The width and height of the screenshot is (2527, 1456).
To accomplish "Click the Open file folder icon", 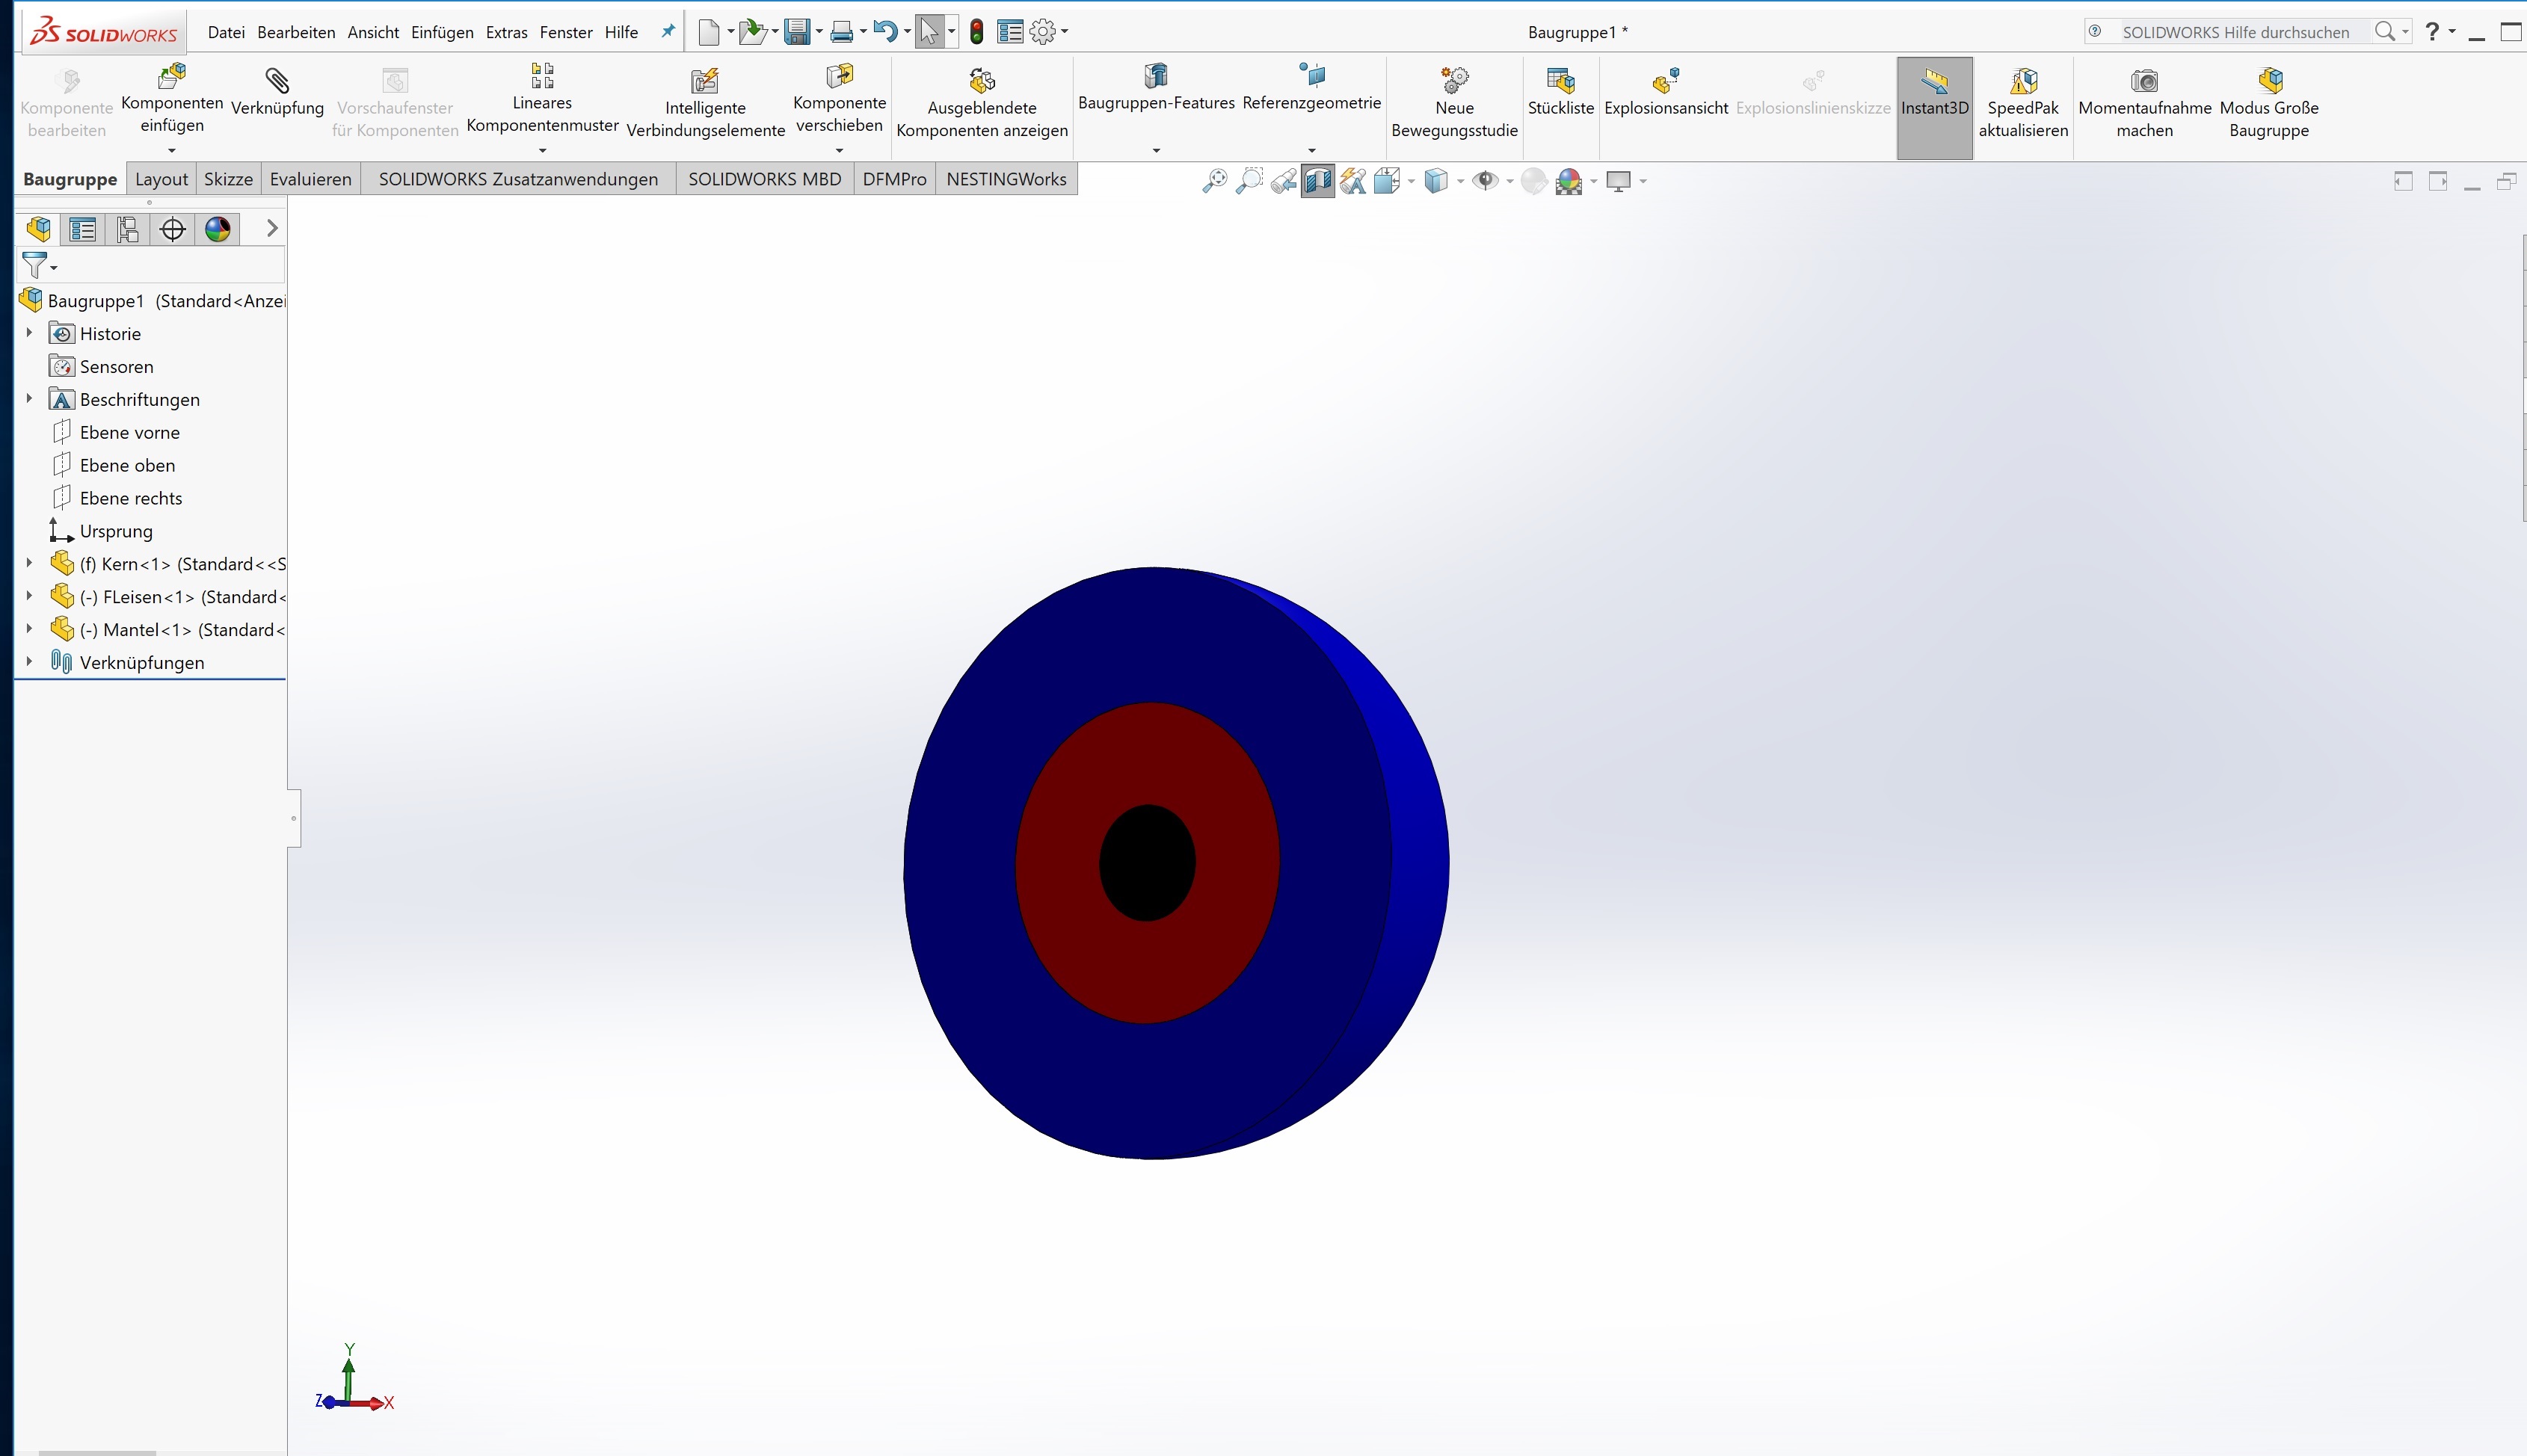I will (752, 32).
